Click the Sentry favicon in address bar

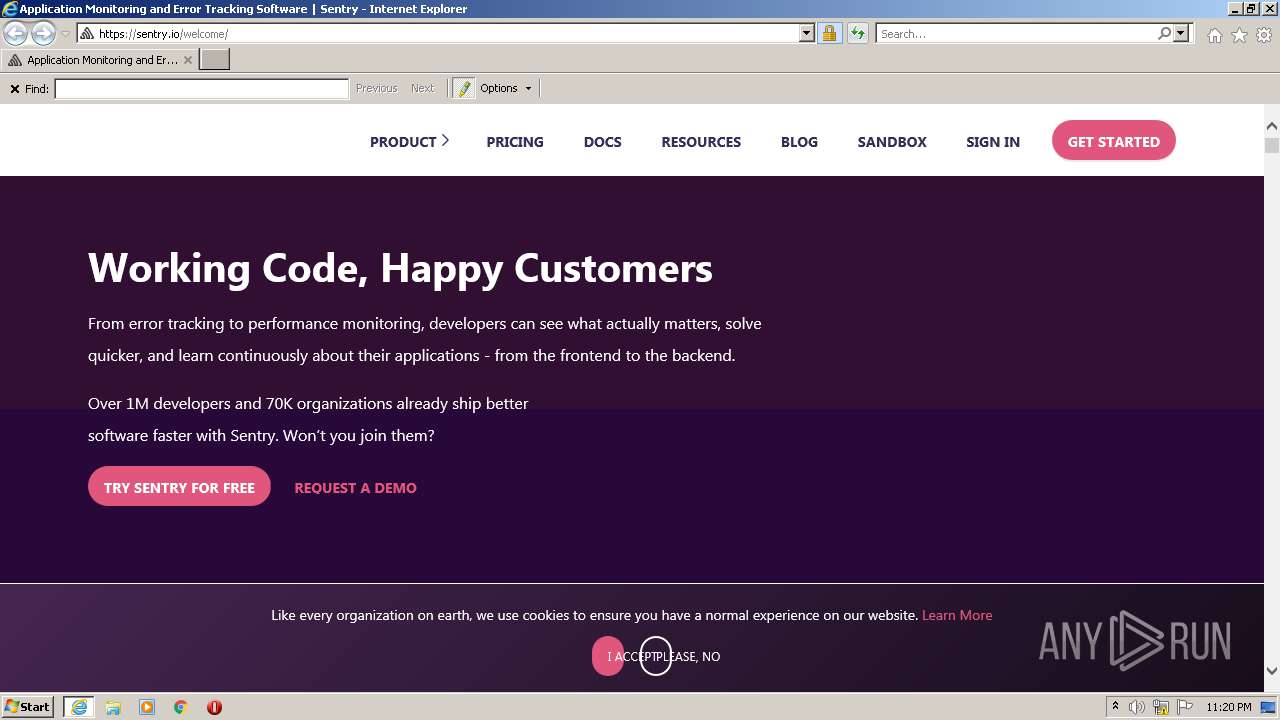pos(87,33)
